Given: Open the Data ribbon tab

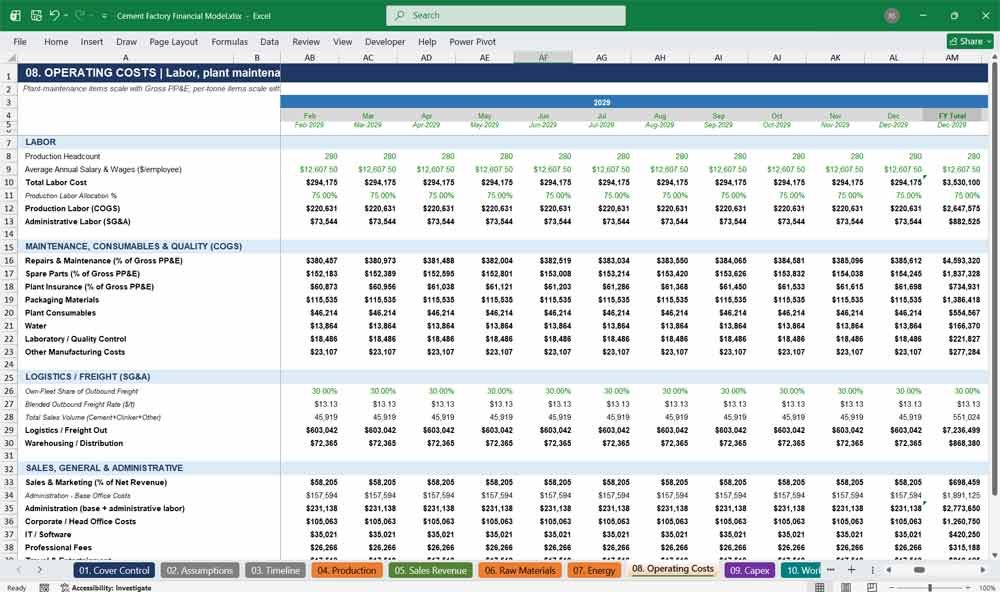Looking at the screenshot, I should 269,41.
